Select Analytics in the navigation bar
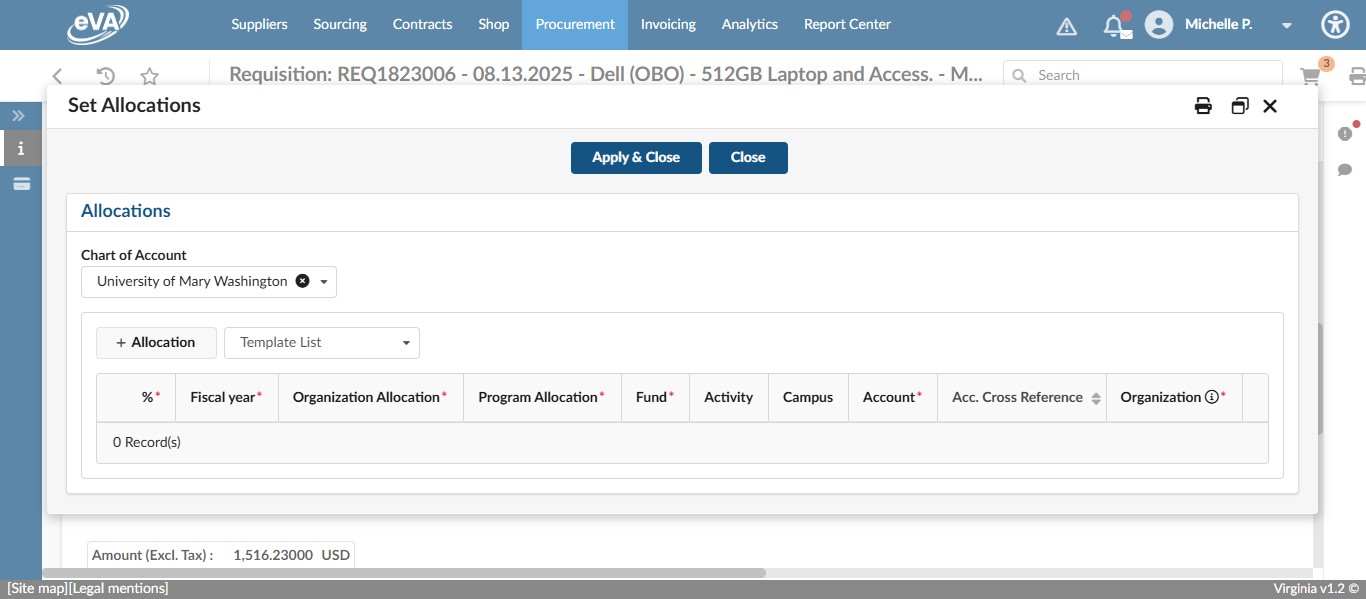This screenshot has width=1366, height=599. pos(749,24)
